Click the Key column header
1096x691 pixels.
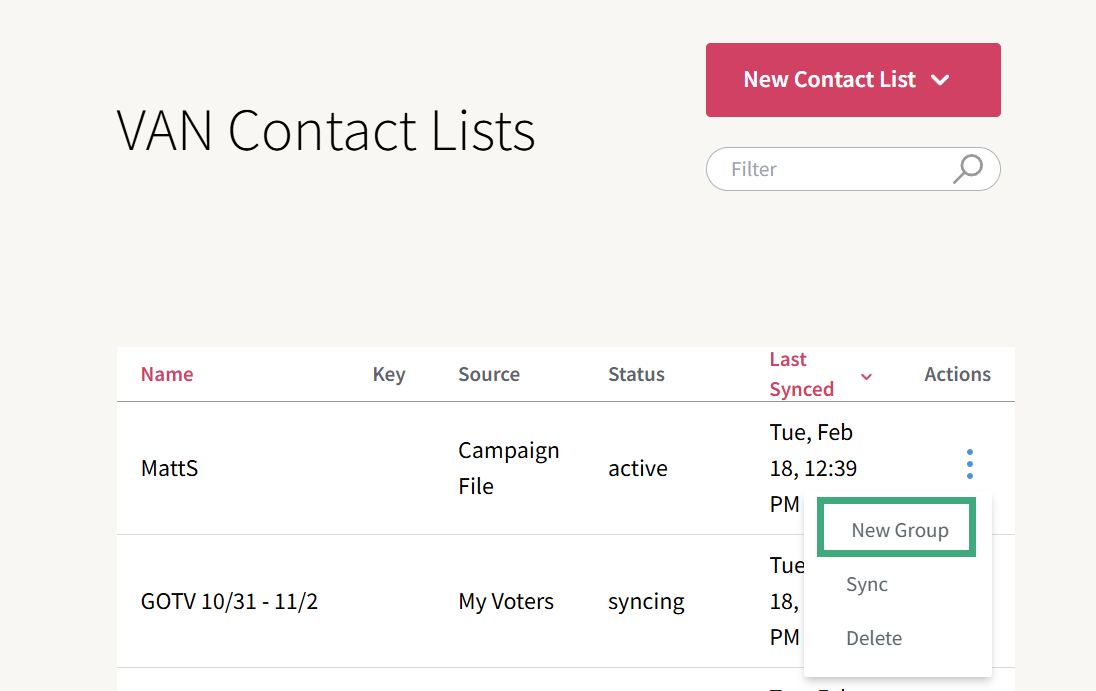(x=389, y=374)
